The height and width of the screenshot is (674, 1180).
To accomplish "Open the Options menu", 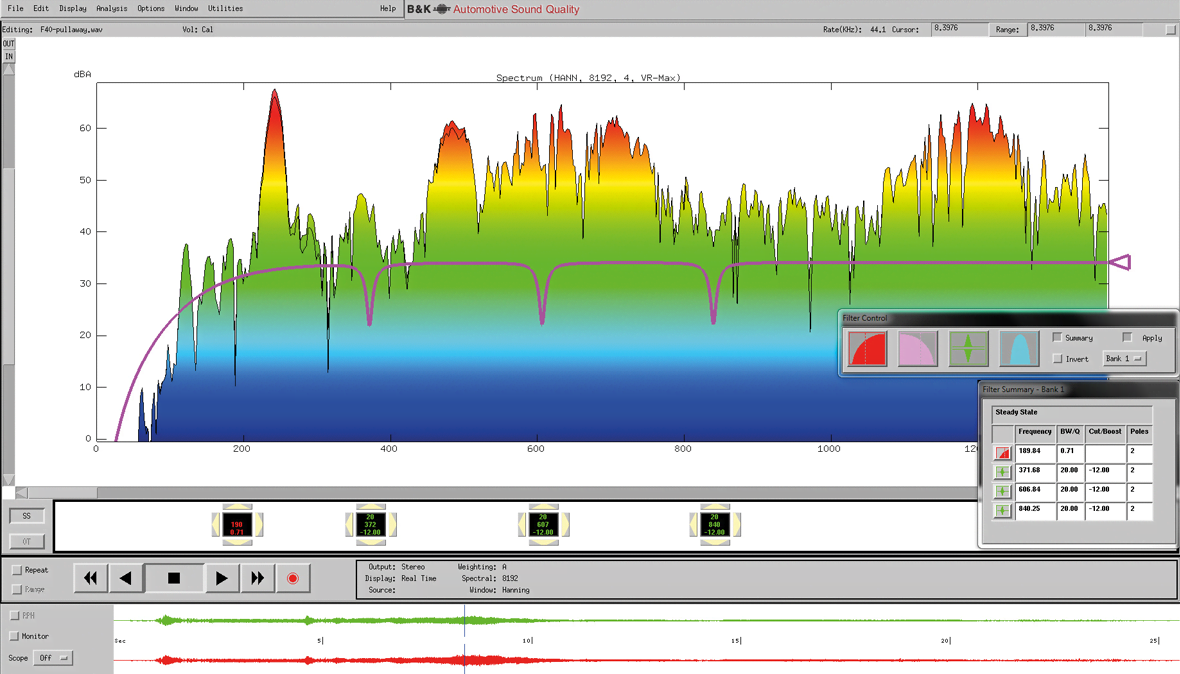I will tap(151, 8).
